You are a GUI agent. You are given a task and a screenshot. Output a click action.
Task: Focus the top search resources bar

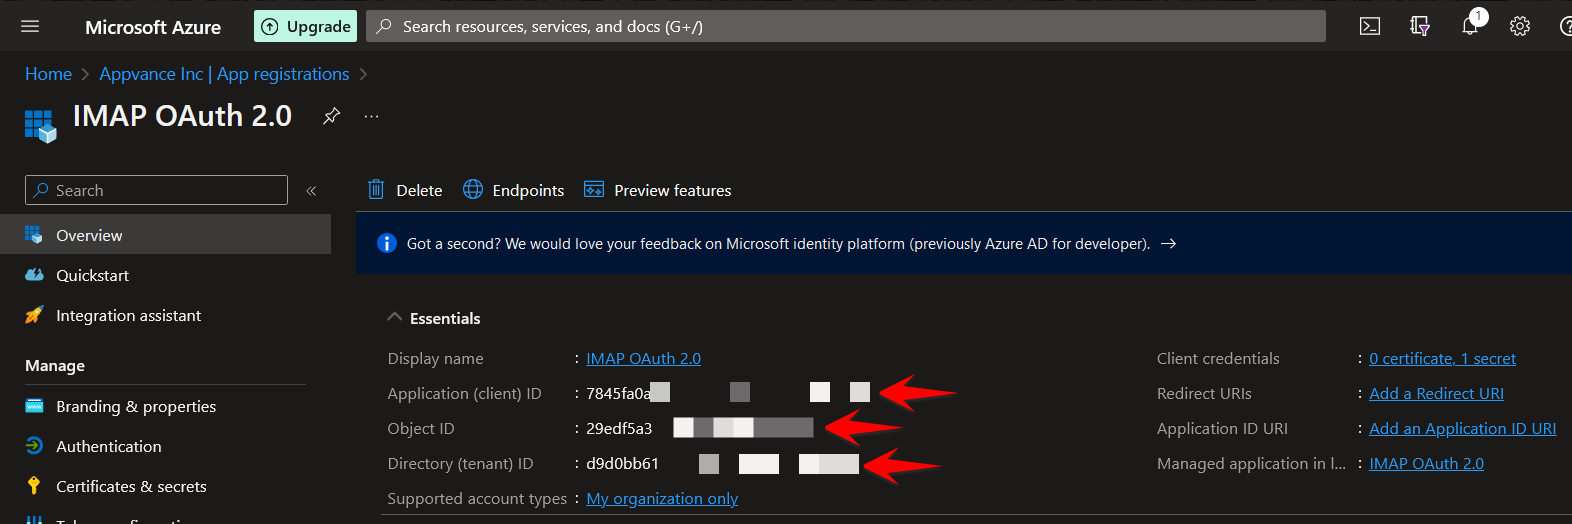[x=846, y=26]
